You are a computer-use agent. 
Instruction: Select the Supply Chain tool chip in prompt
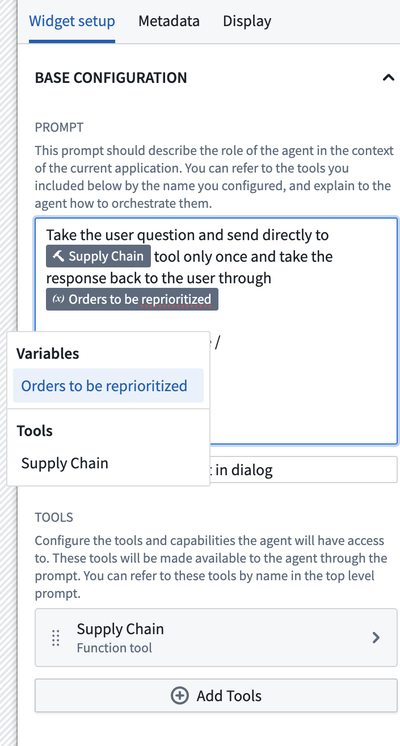pos(98,256)
